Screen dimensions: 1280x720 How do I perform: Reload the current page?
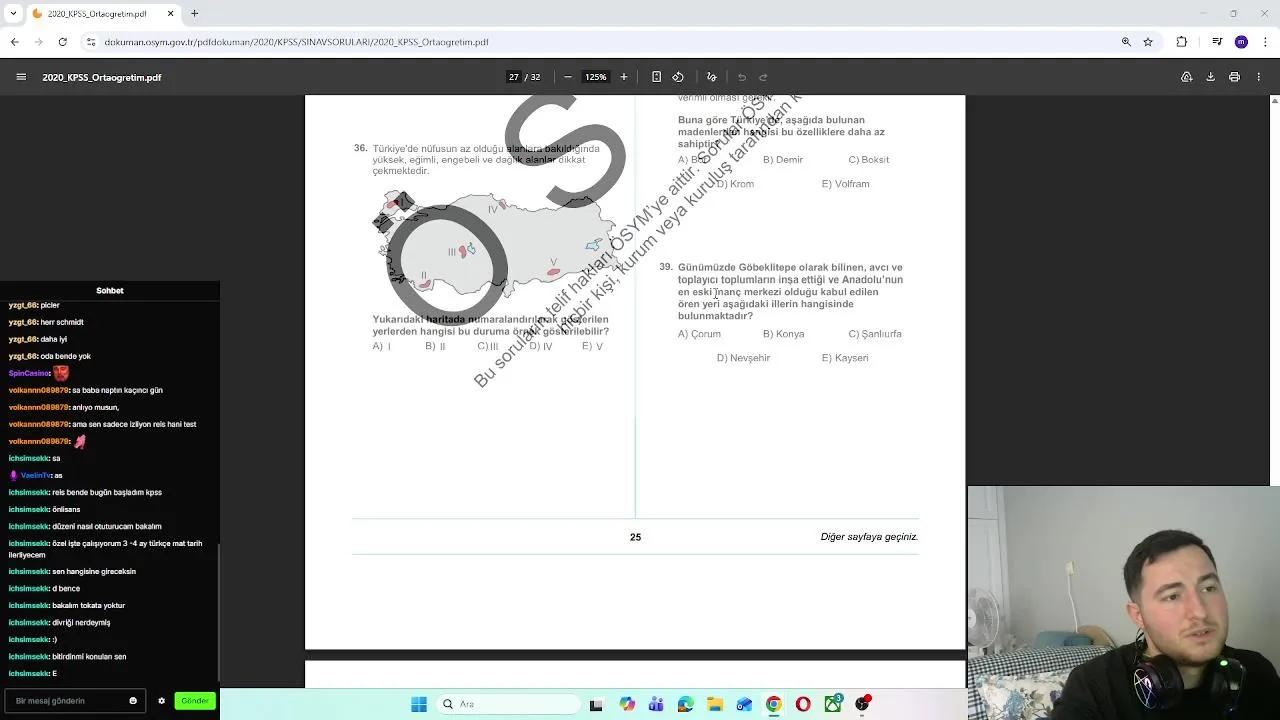(62, 42)
